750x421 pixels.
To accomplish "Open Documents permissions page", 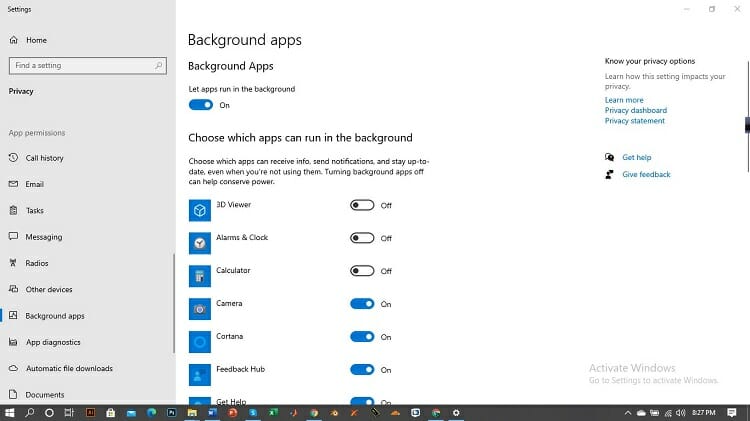I will (x=44, y=395).
